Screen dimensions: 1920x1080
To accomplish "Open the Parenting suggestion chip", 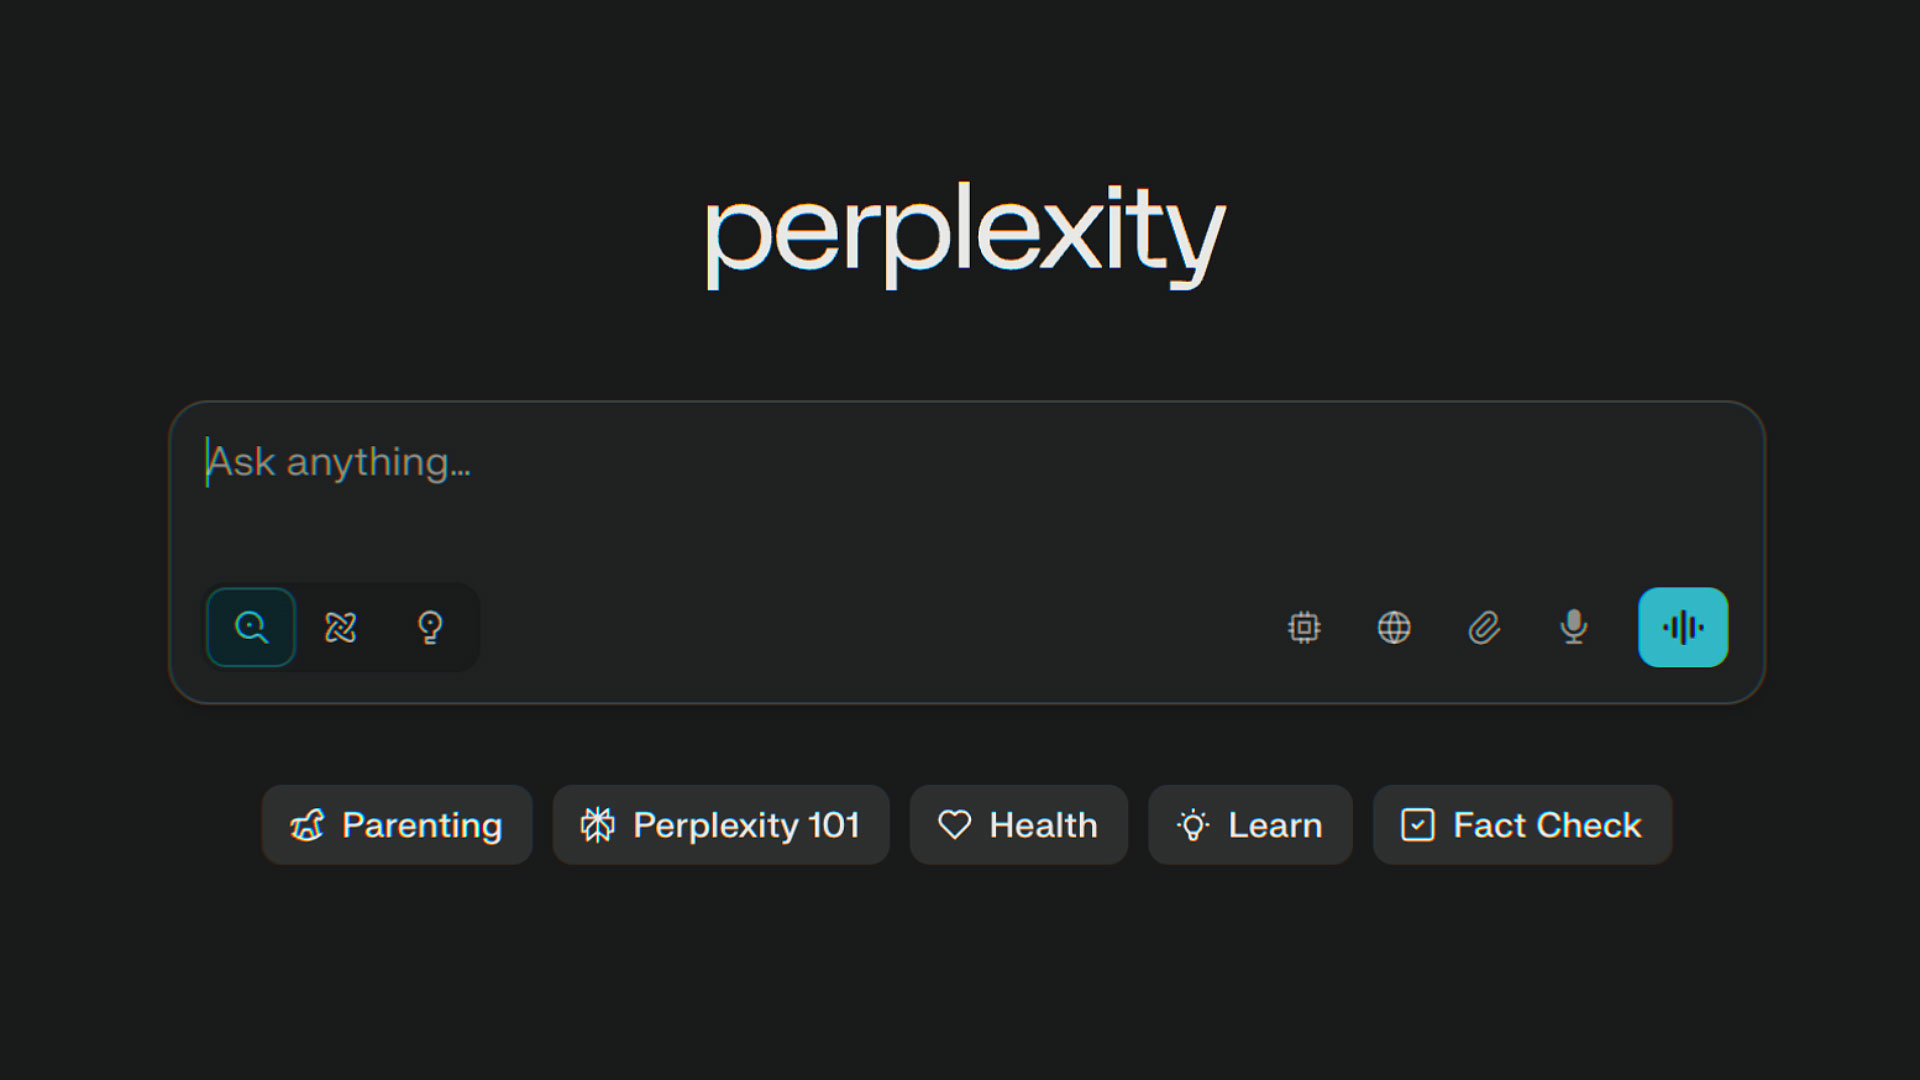I will [397, 825].
